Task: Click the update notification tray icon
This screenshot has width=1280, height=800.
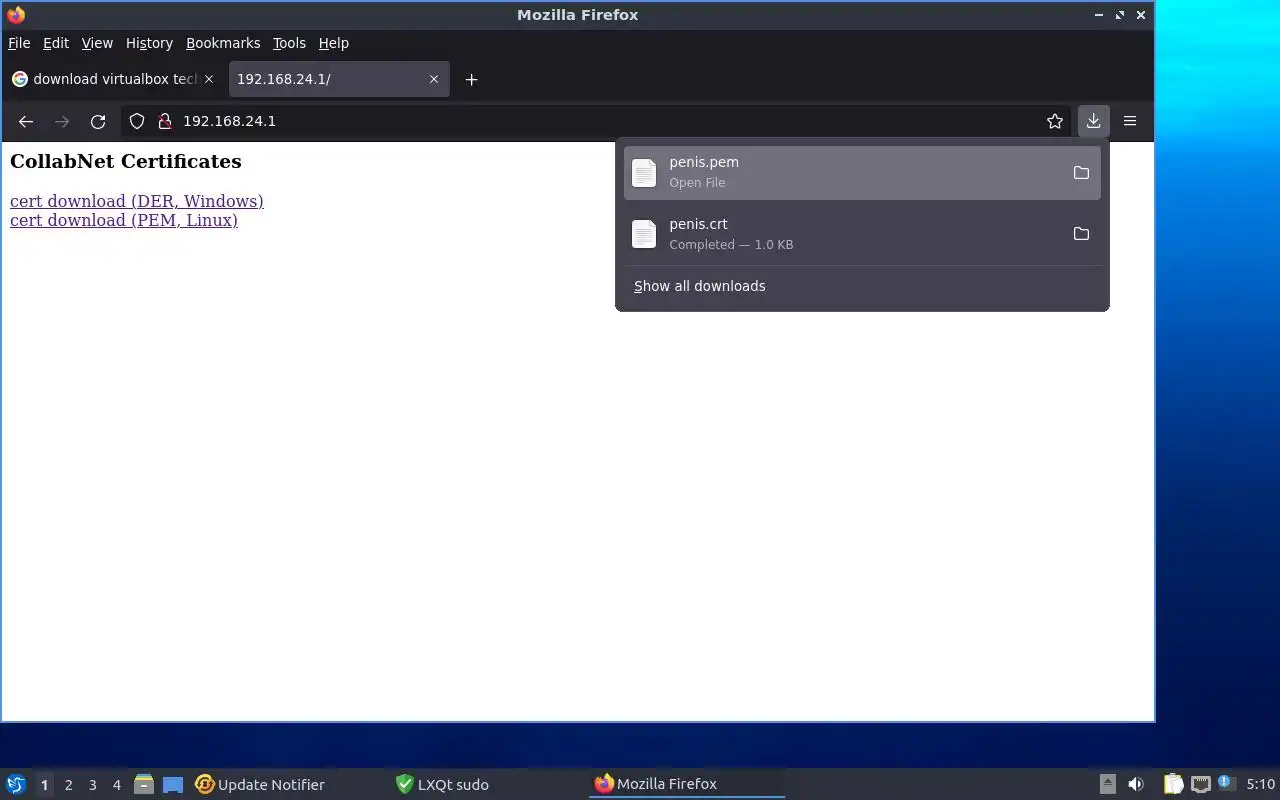Action: point(1226,783)
